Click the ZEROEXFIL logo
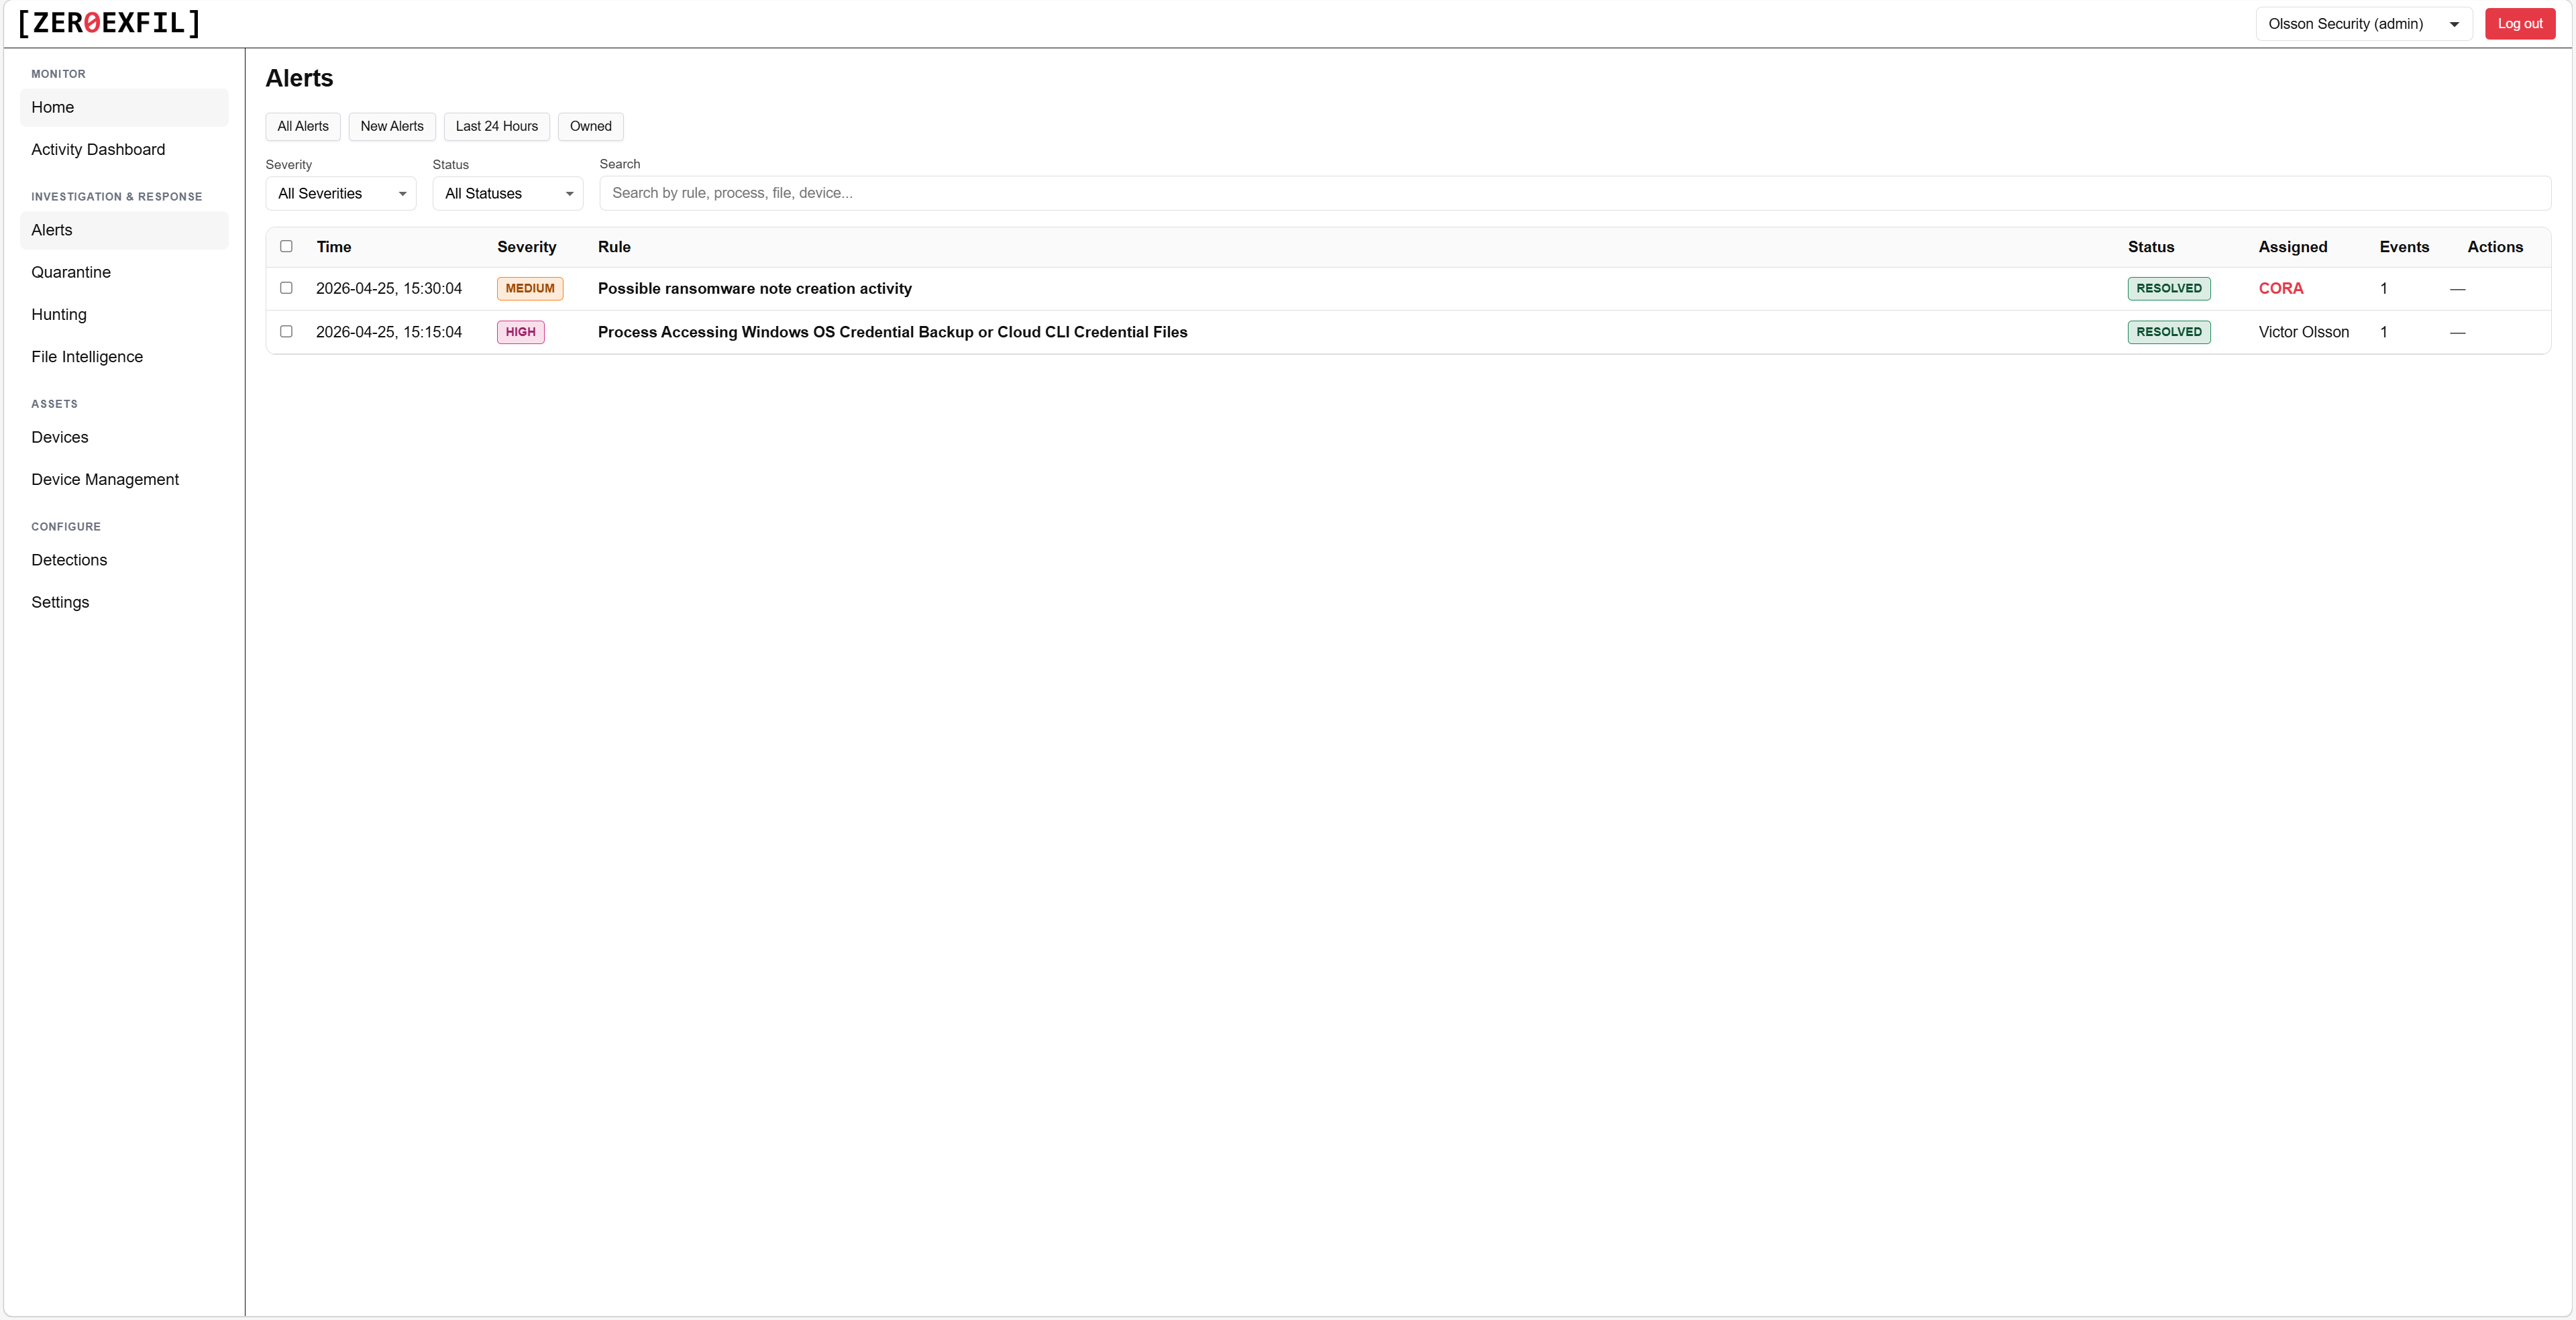 (107, 23)
